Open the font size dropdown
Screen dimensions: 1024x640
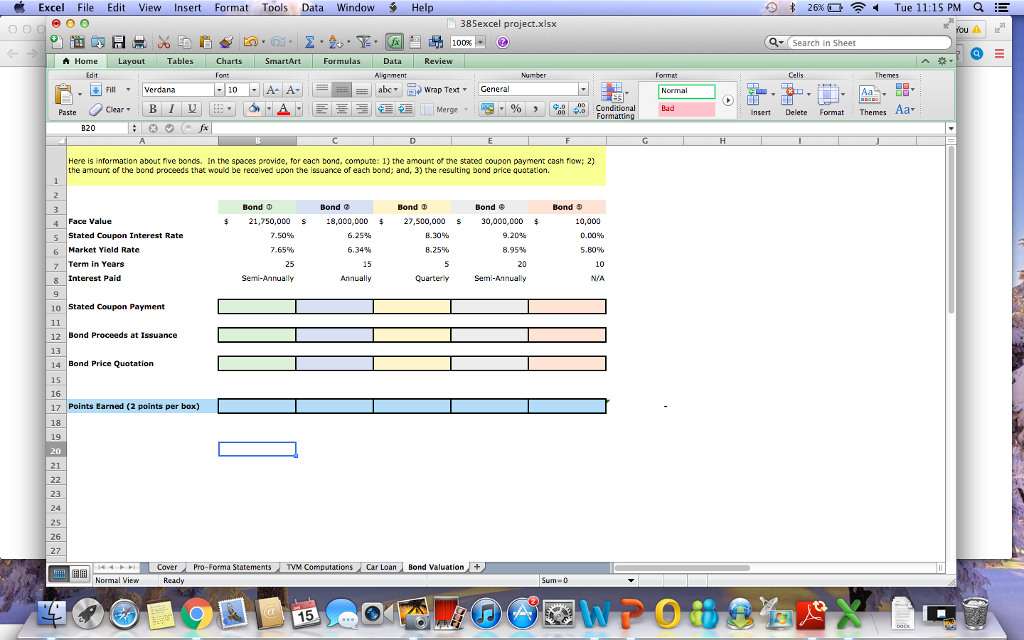point(254,90)
